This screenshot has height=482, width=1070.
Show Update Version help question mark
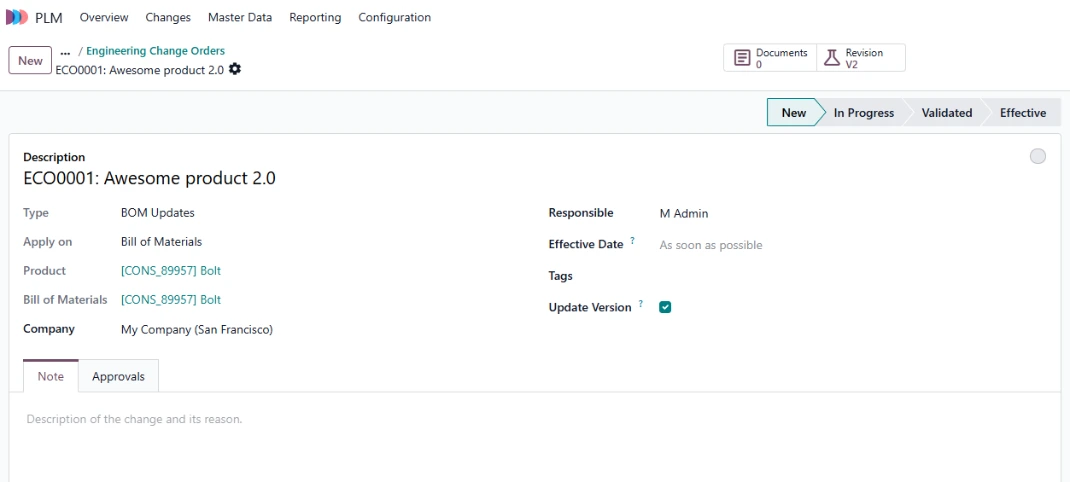point(641,304)
